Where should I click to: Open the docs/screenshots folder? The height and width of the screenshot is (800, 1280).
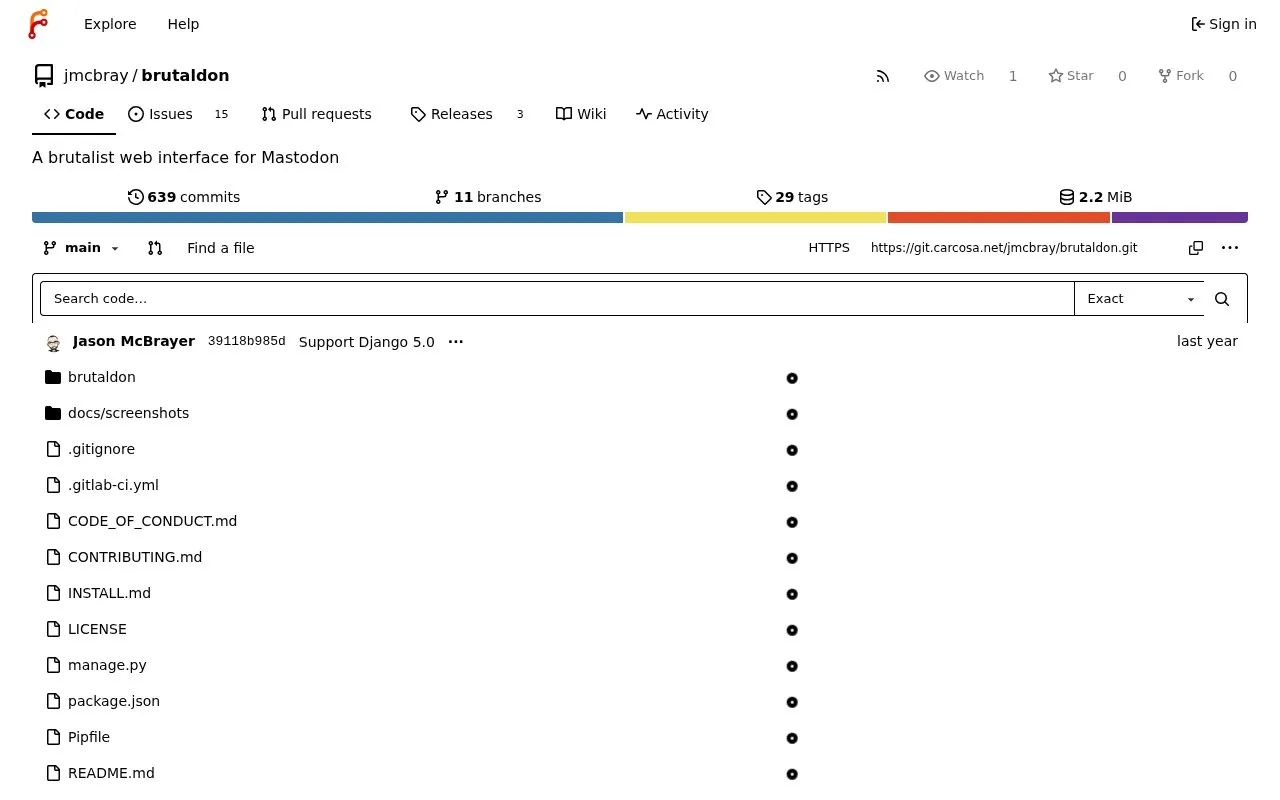click(128, 413)
